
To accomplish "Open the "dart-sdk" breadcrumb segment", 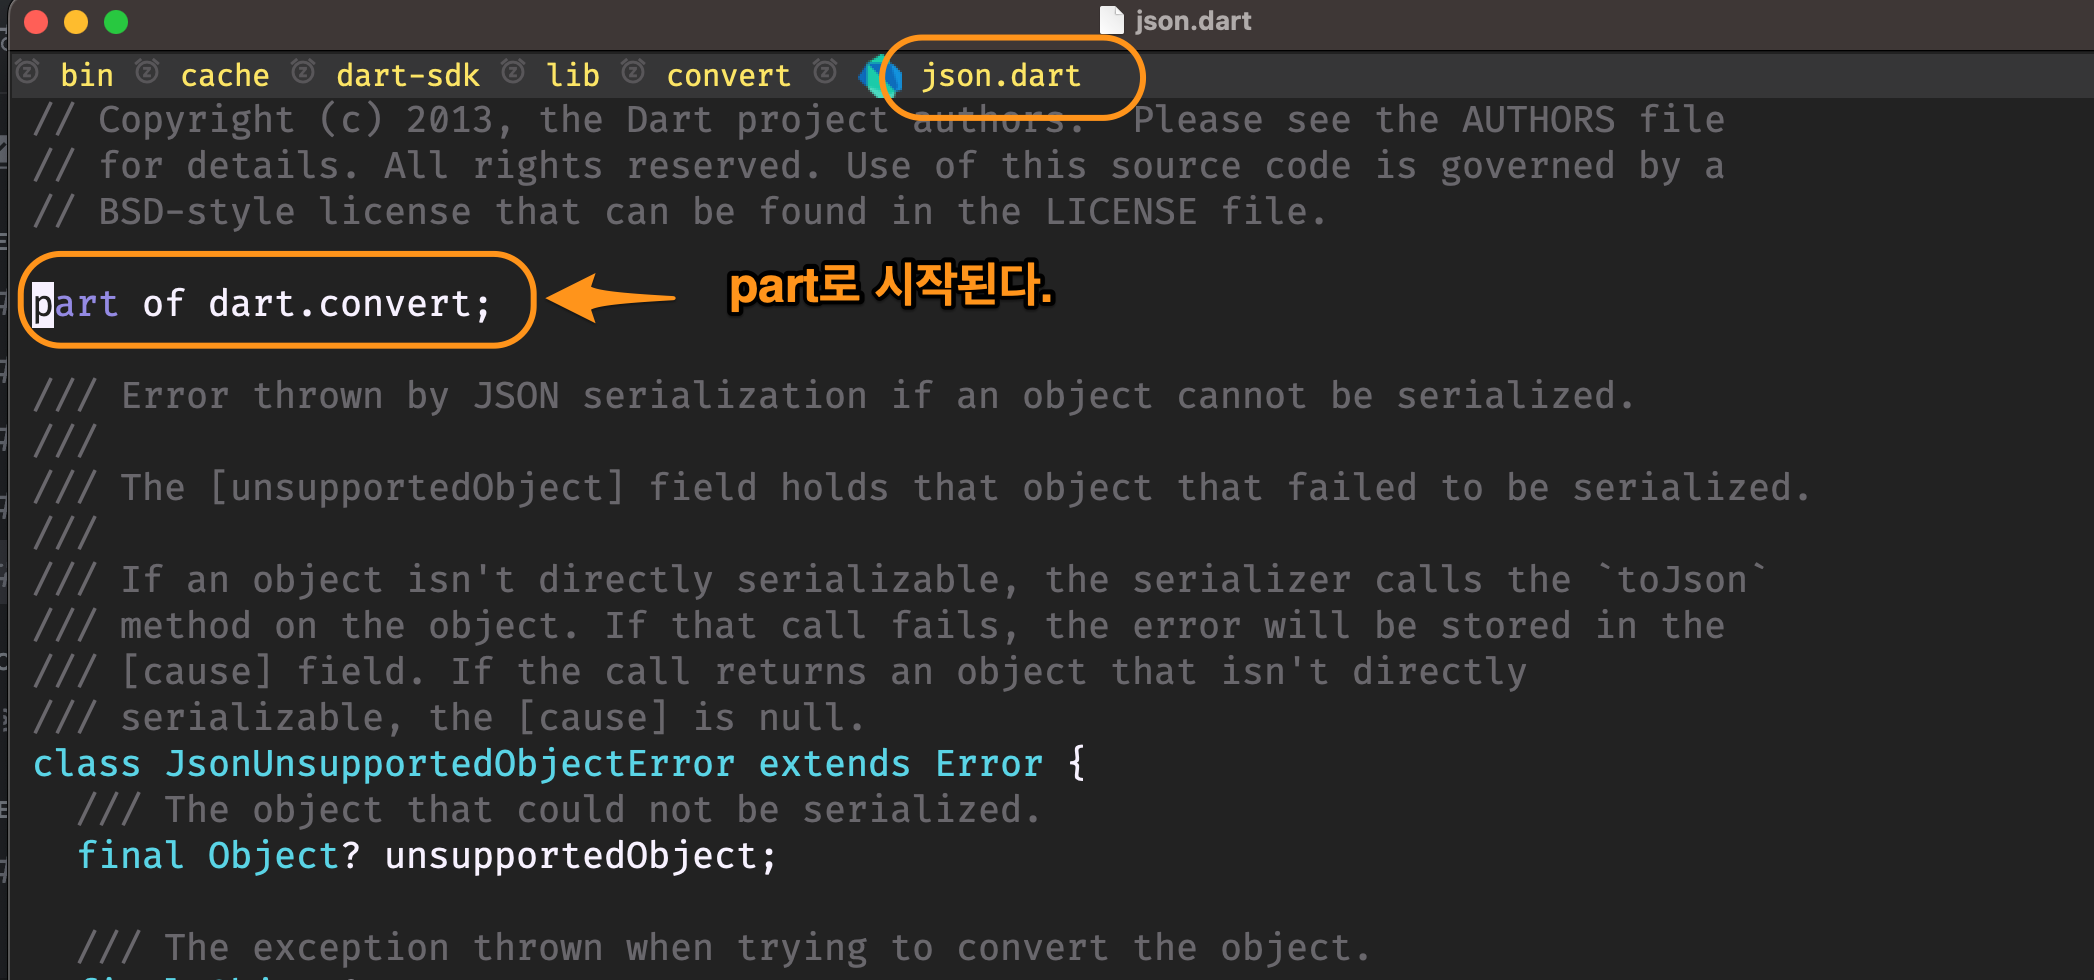I will [408, 74].
